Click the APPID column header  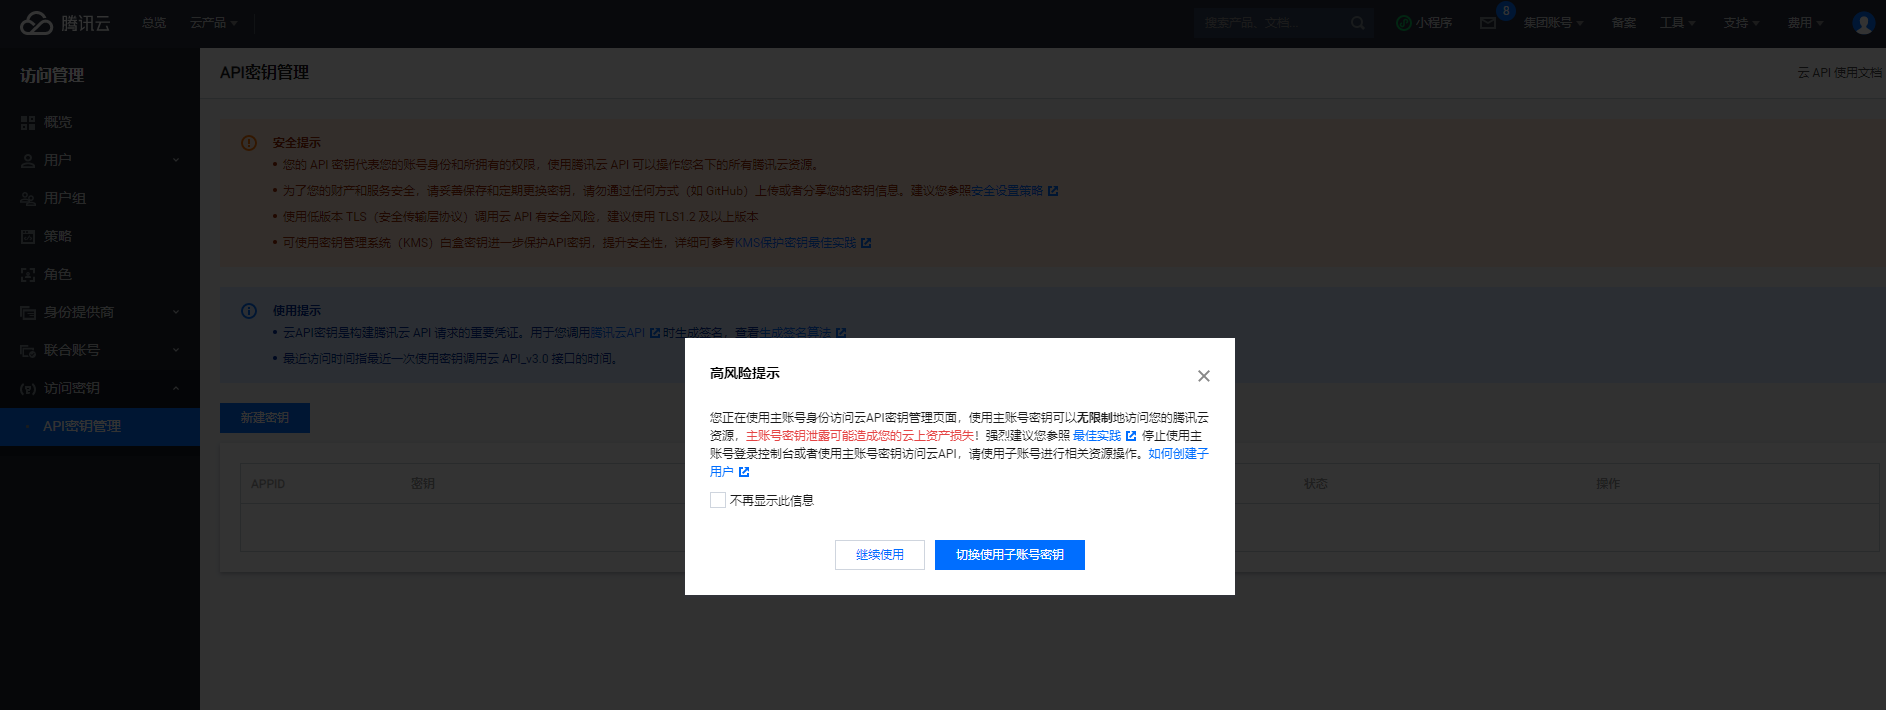click(x=268, y=484)
